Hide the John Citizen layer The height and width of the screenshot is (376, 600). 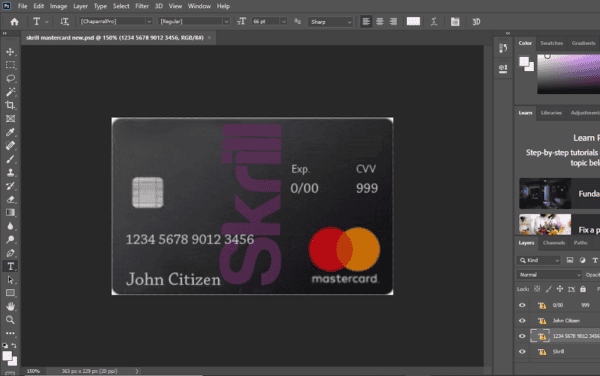(x=522, y=321)
